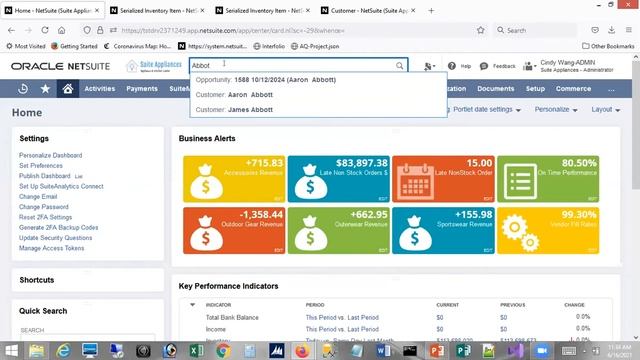Image resolution: width=640 pixels, height=360 pixels.
Task: Open the Payments menu
Action: pos(142,89)
